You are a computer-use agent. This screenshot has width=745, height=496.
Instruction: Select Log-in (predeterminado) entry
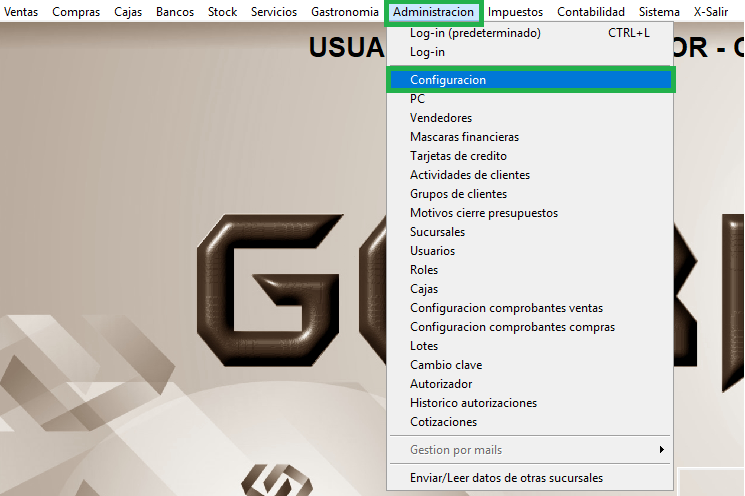coord(531,33)
